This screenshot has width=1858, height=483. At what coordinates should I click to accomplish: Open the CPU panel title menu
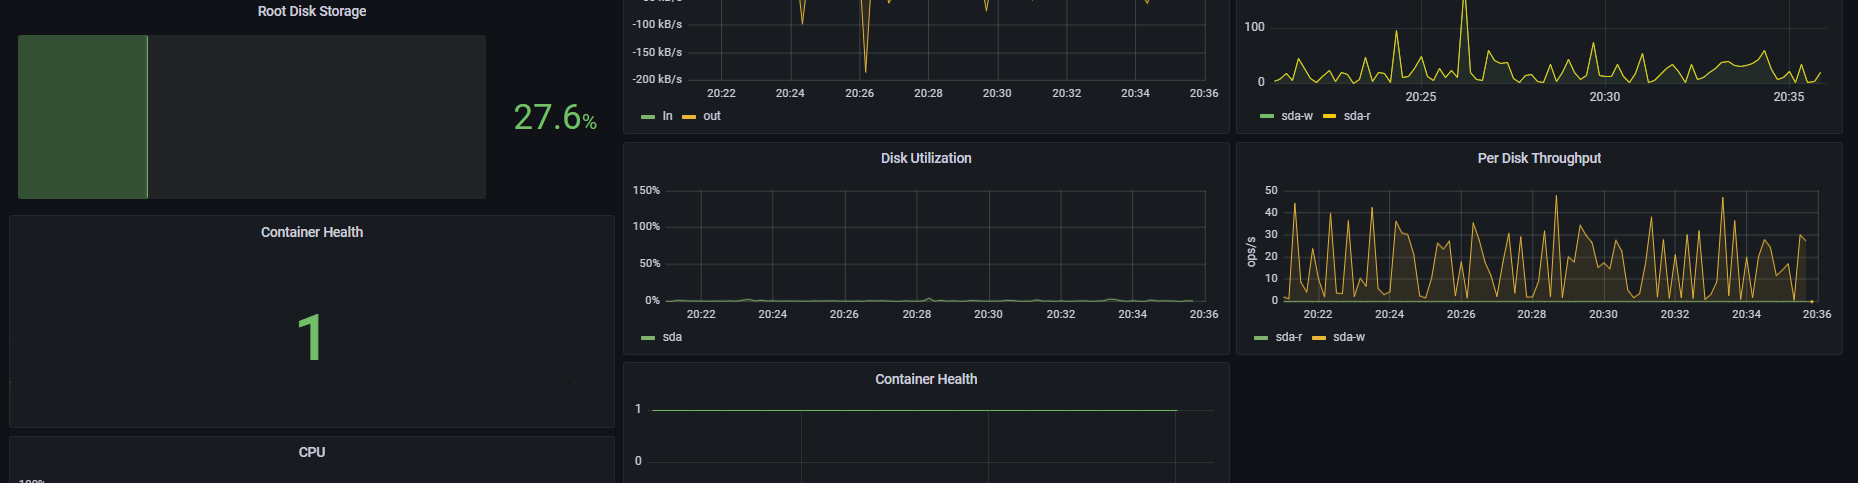tap(312, 452)
